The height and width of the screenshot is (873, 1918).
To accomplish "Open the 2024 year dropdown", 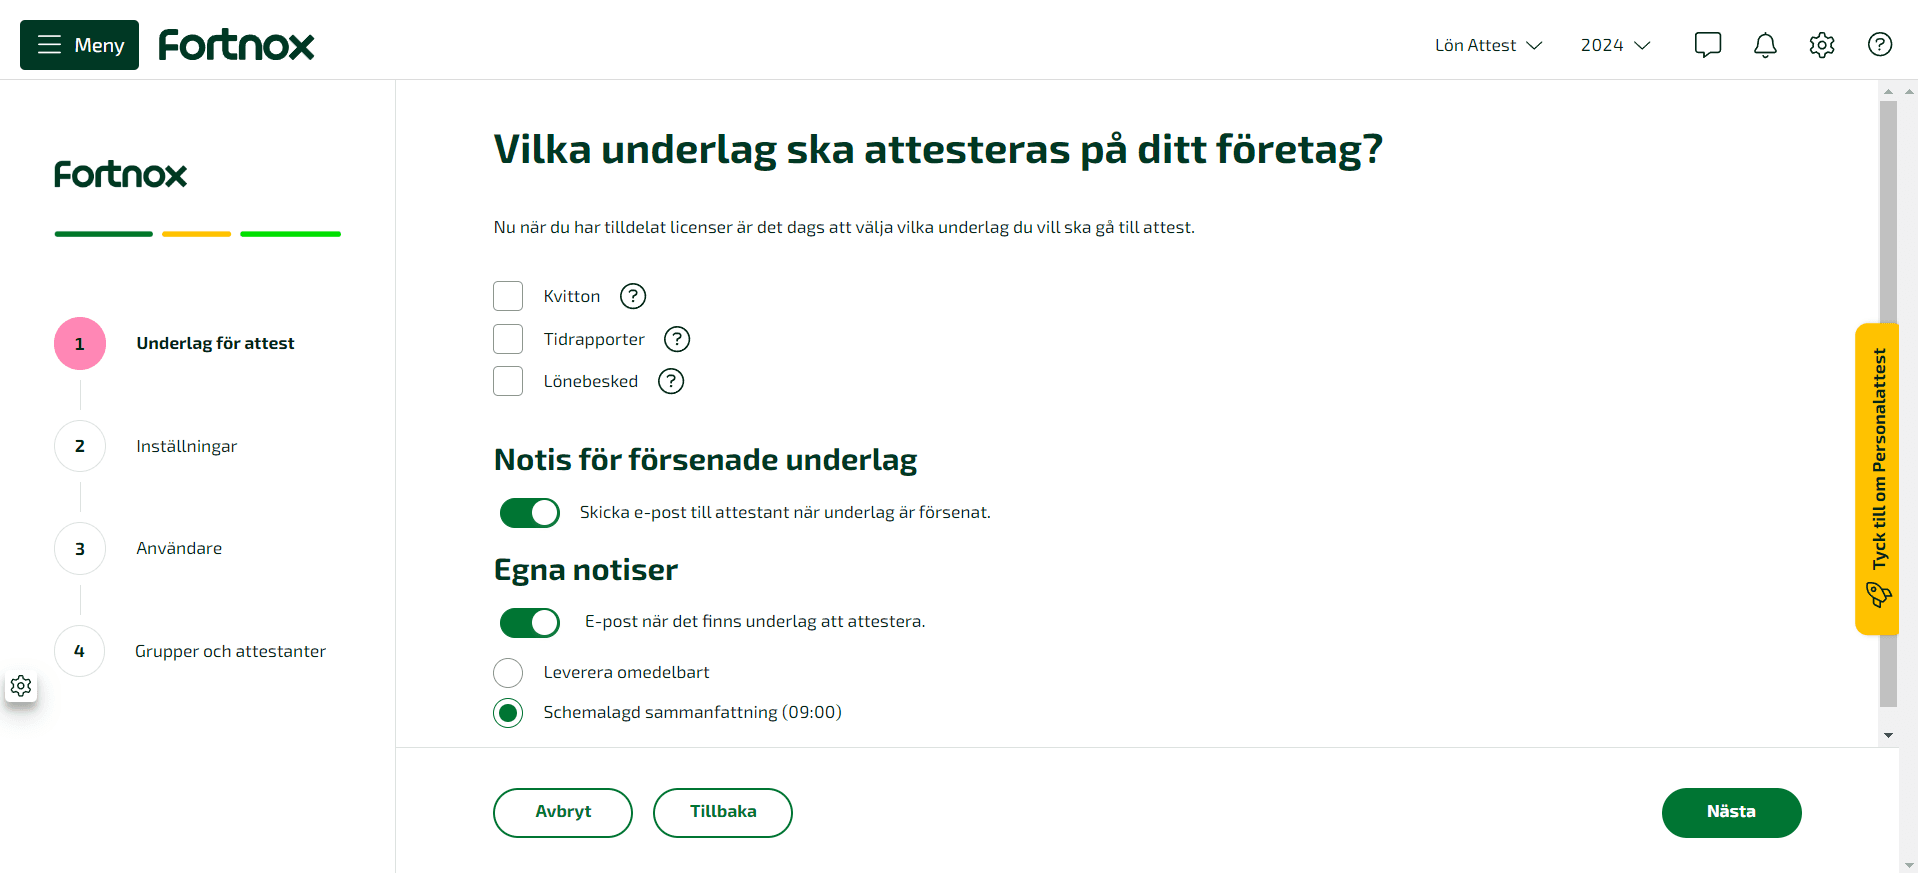I will [x=1615, y=45].
